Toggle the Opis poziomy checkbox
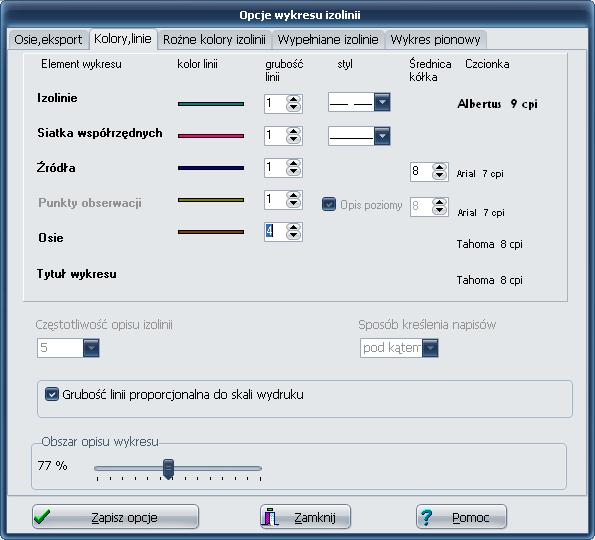 point(329,204)
